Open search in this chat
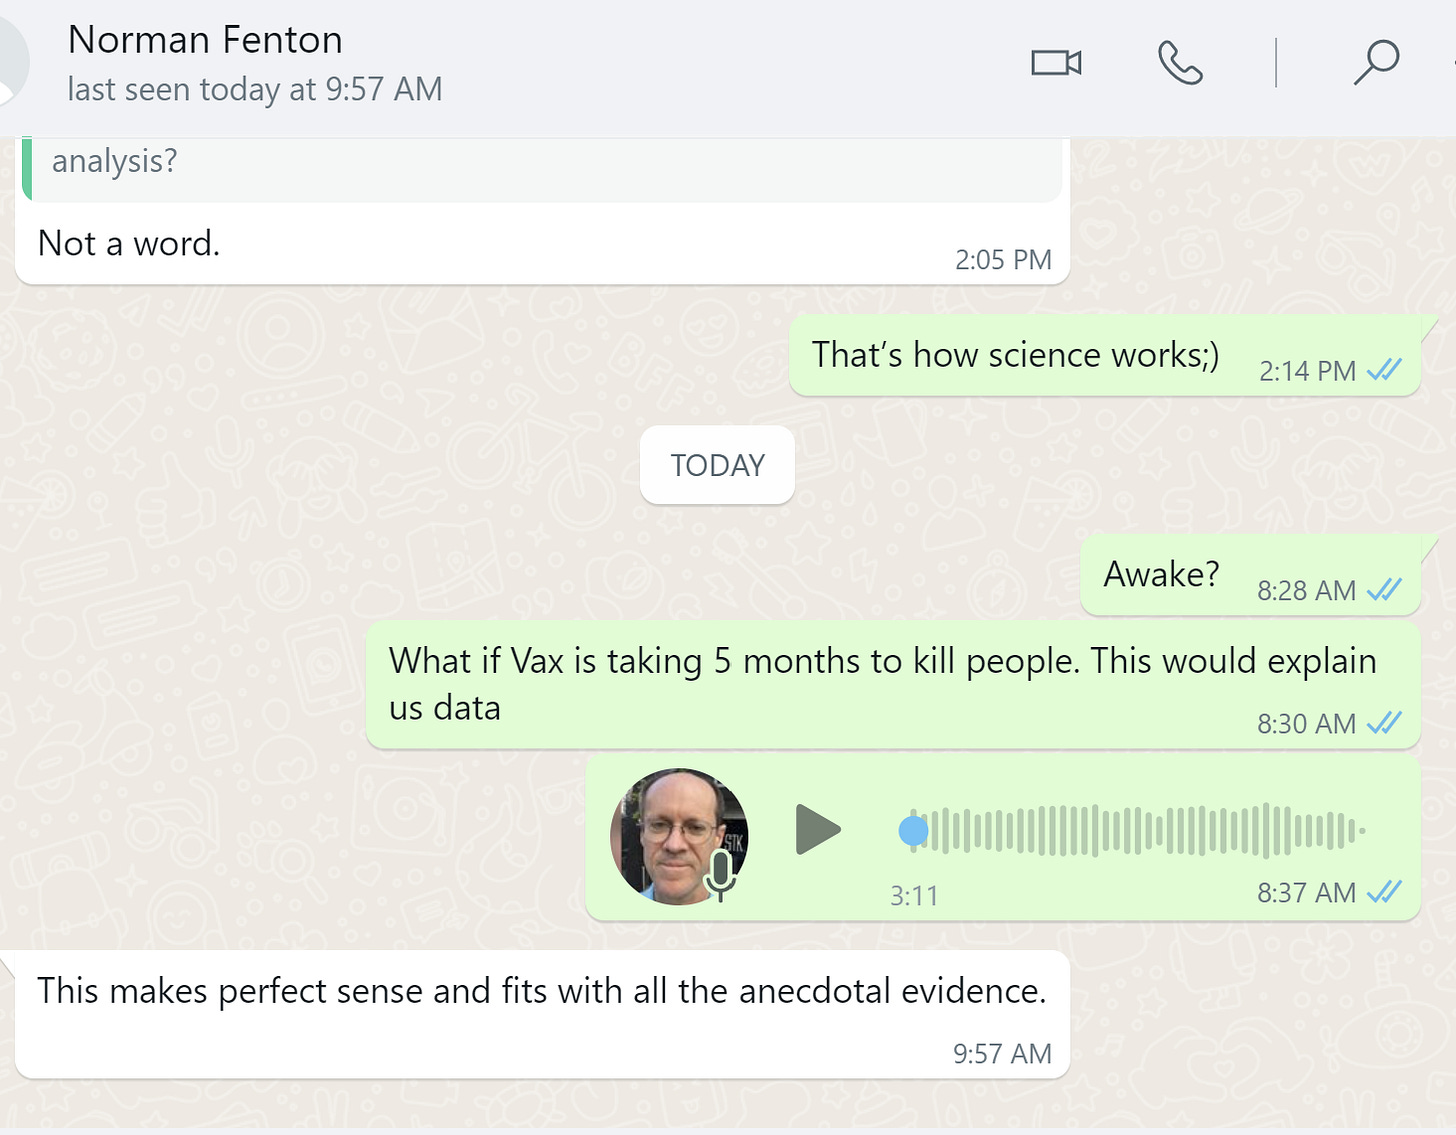This screenshot has width=1456, height=1135. point(1376,63)
